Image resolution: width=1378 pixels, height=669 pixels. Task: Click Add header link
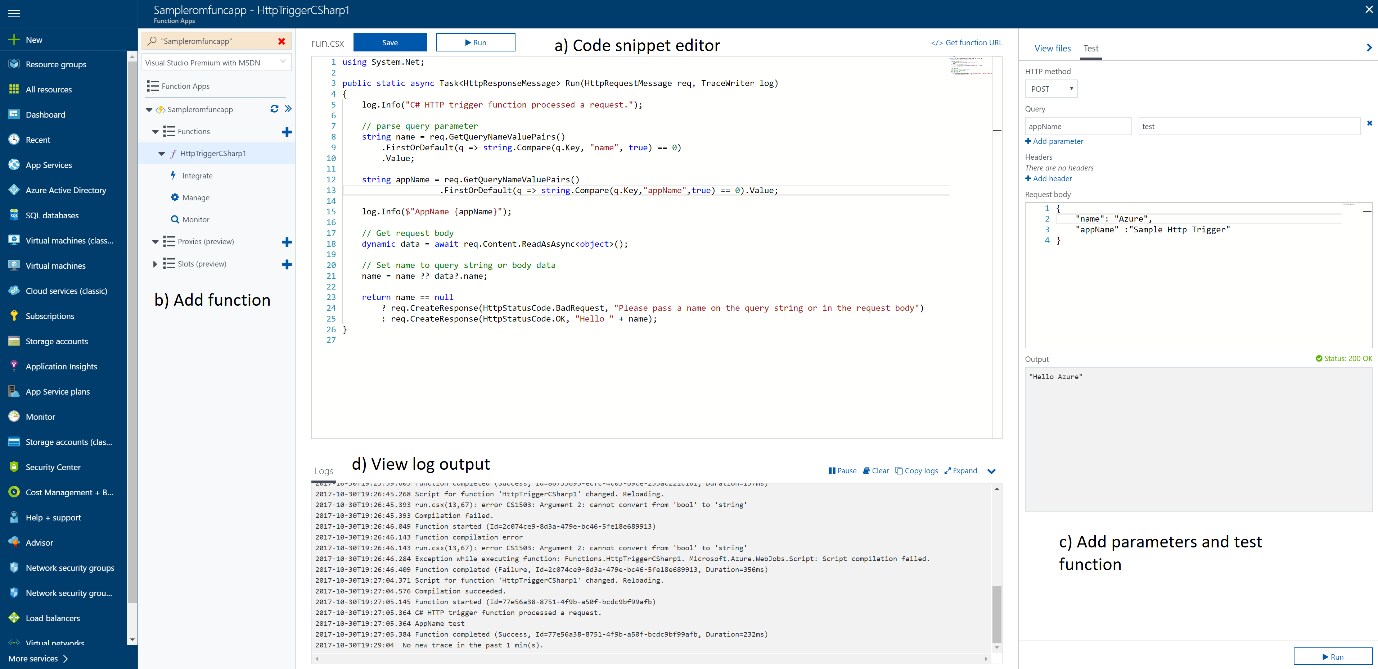click(x=1048, y=178)
